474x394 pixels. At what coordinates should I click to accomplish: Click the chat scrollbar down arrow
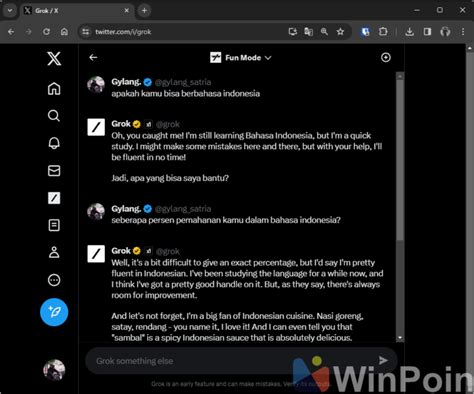(400, 338)
